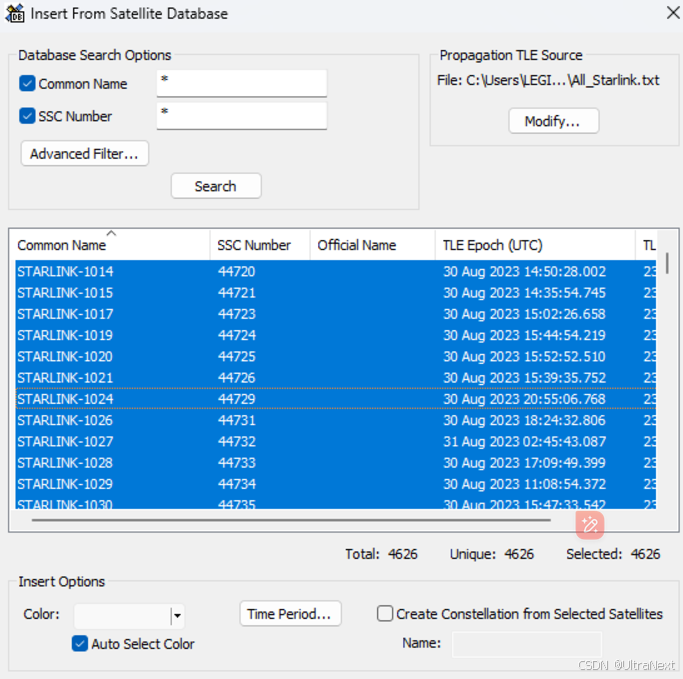Select STARLINK-1019 row
The height and width of the screenshot is (679, 683).
pos(335,335)
